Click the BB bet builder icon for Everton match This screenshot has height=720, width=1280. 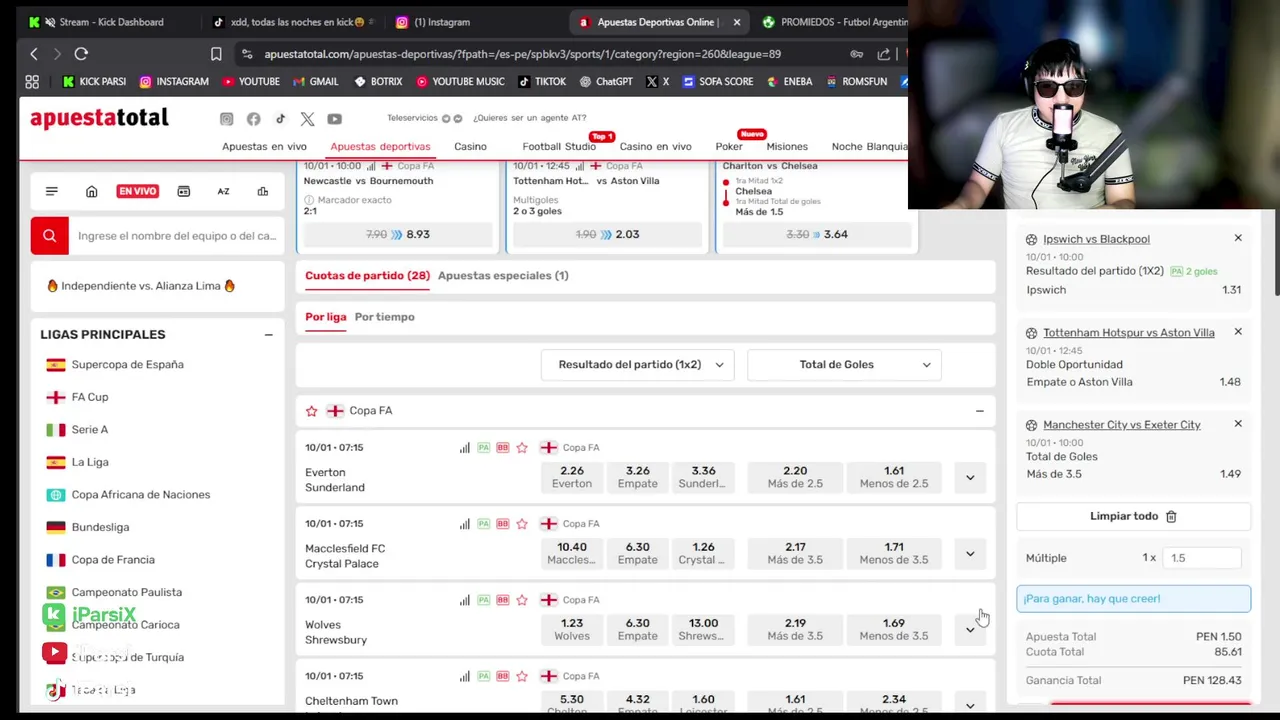pos(502,448)
